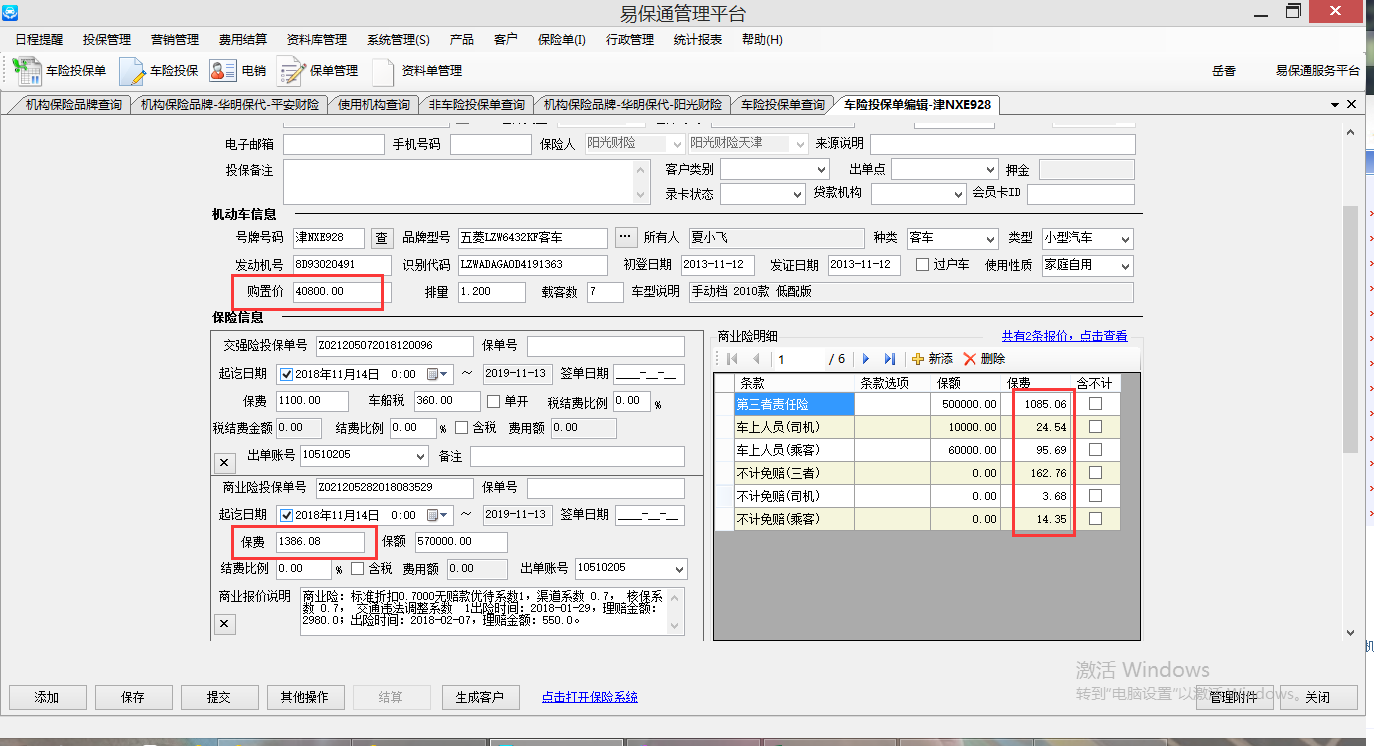This screenshot has height=746, width=1374.
Task: Go to next record in 商业险明细 navigator
Action: click(x=866, y=359)
